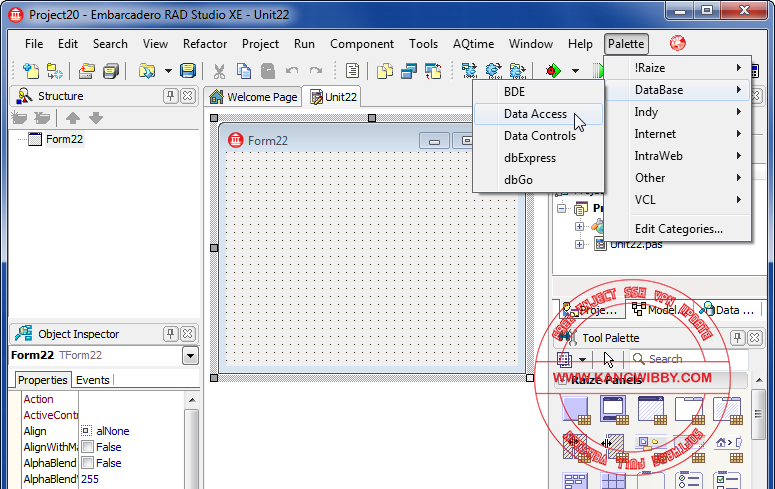Click the Redo arrow icon

(x=316, y=71)
